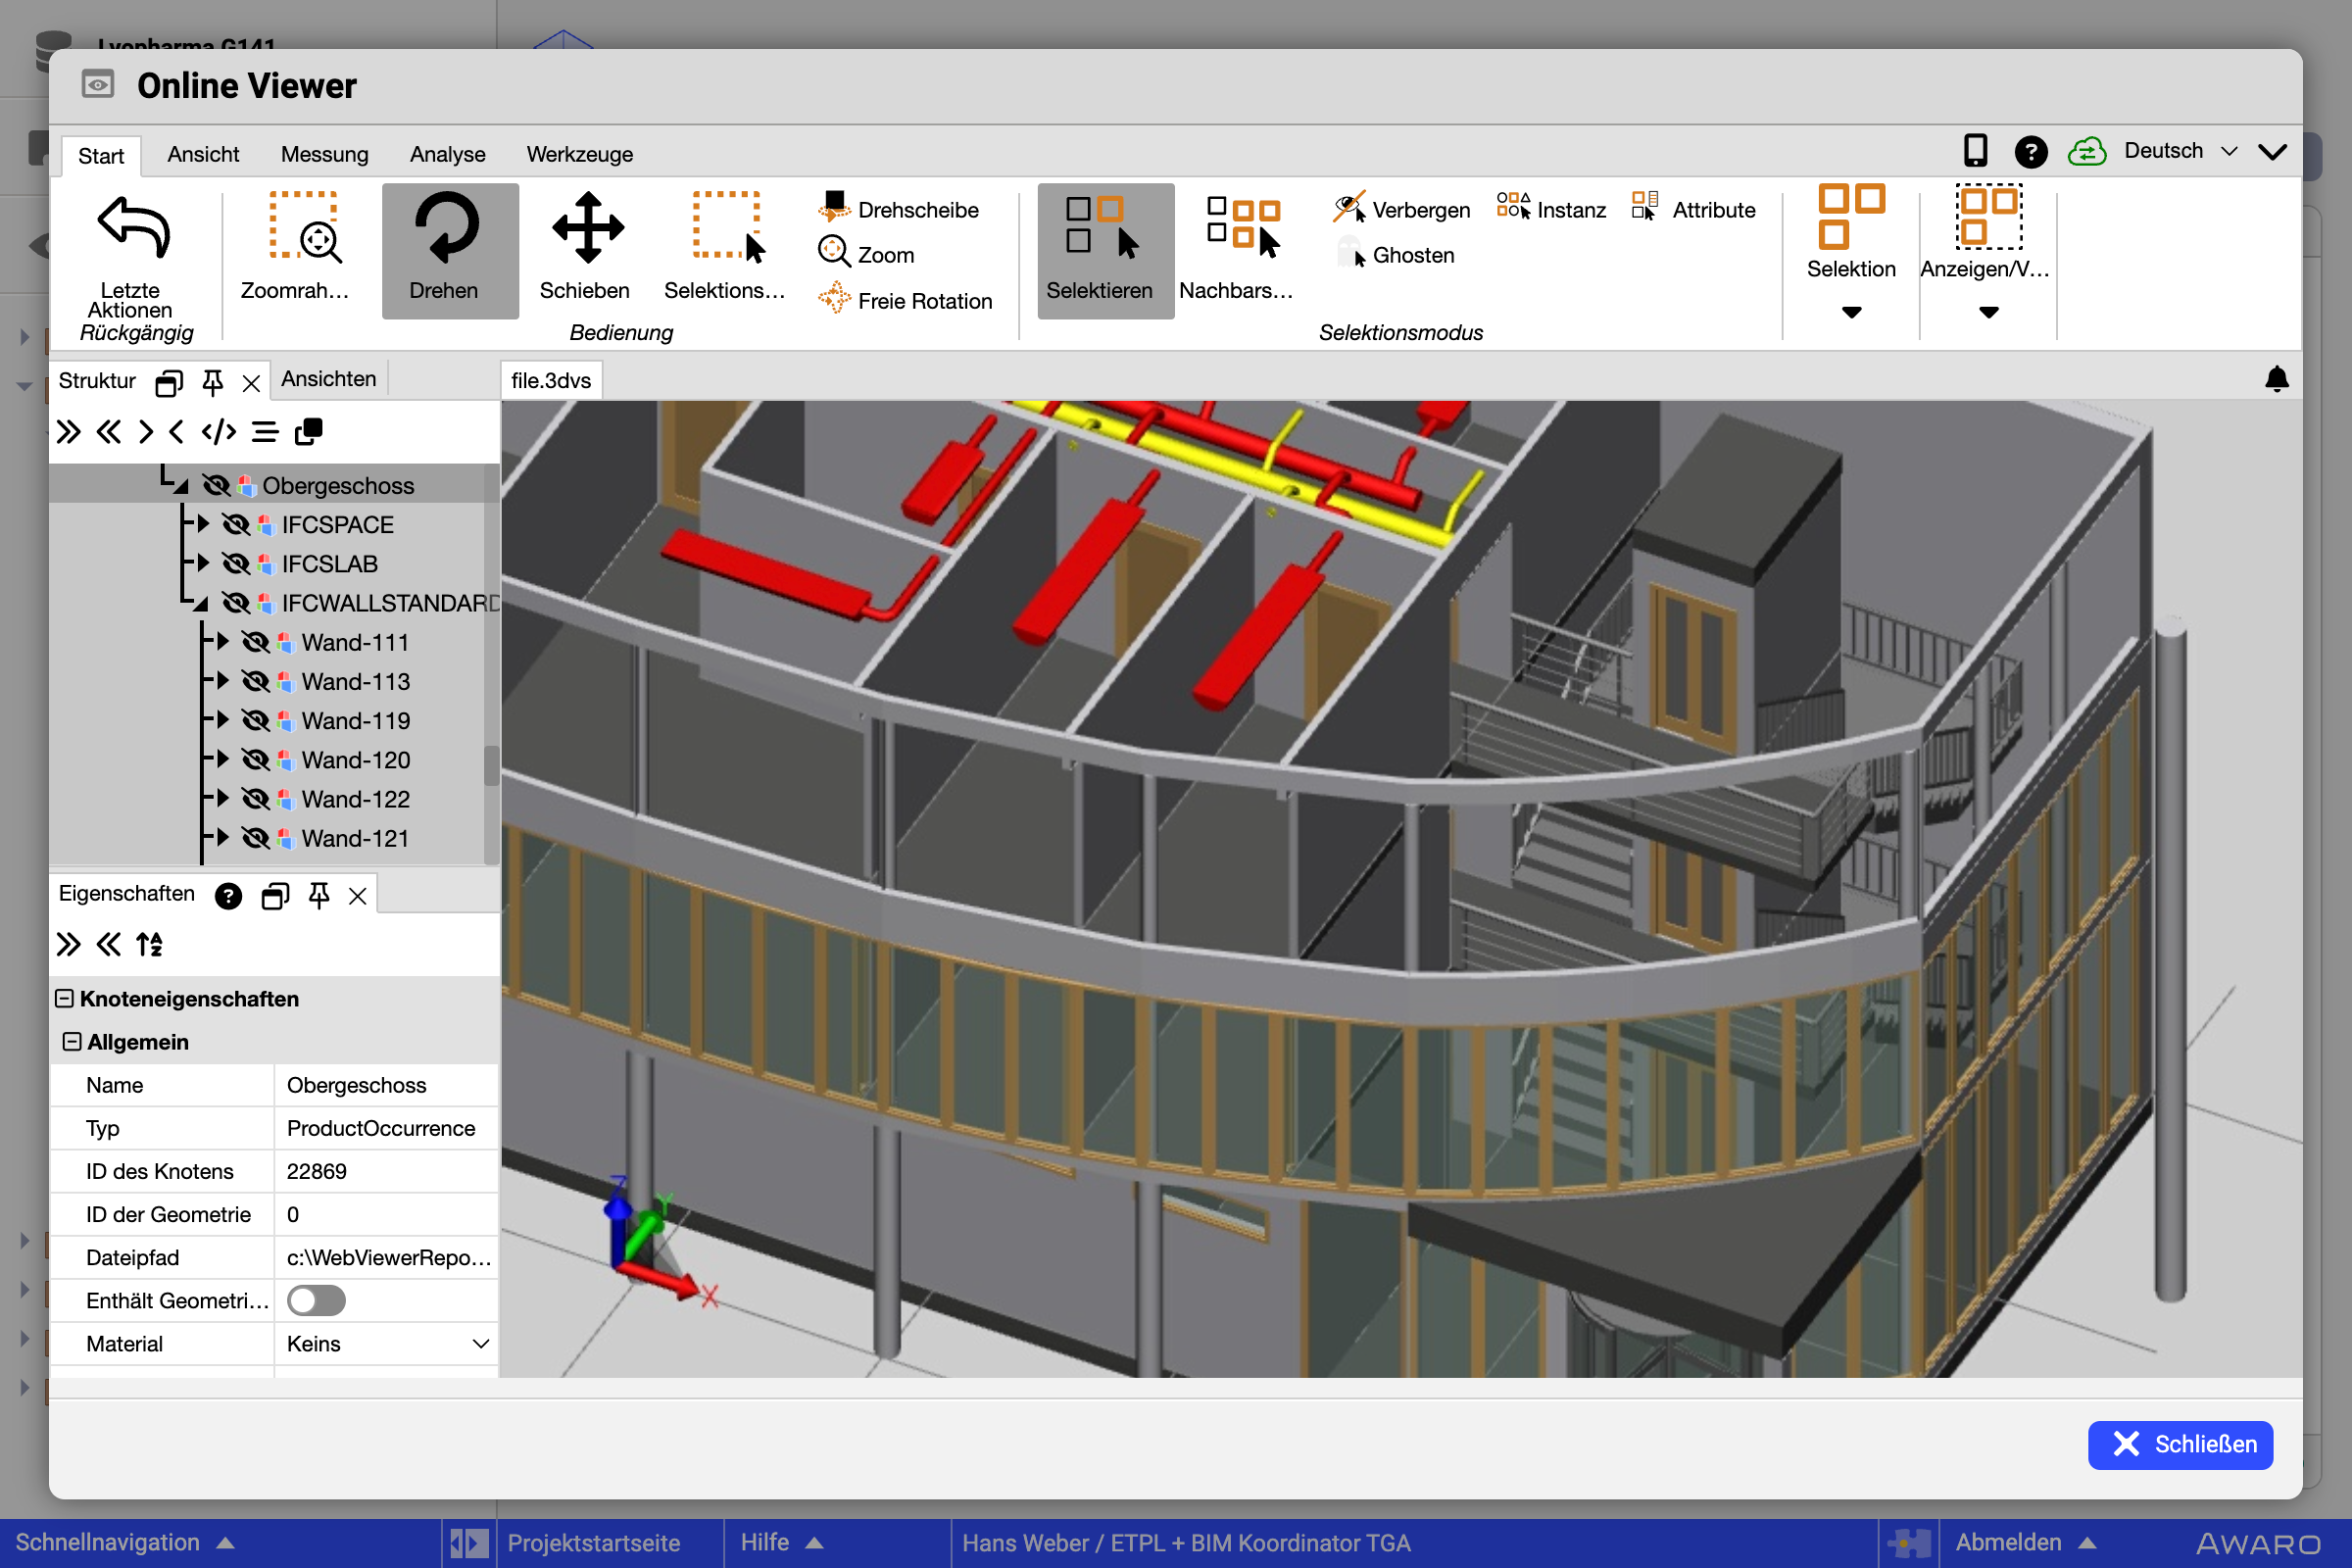Toggle visibility of Wand-113
Viewport: 2352px width, 1568px height.
tap(256, 682)
